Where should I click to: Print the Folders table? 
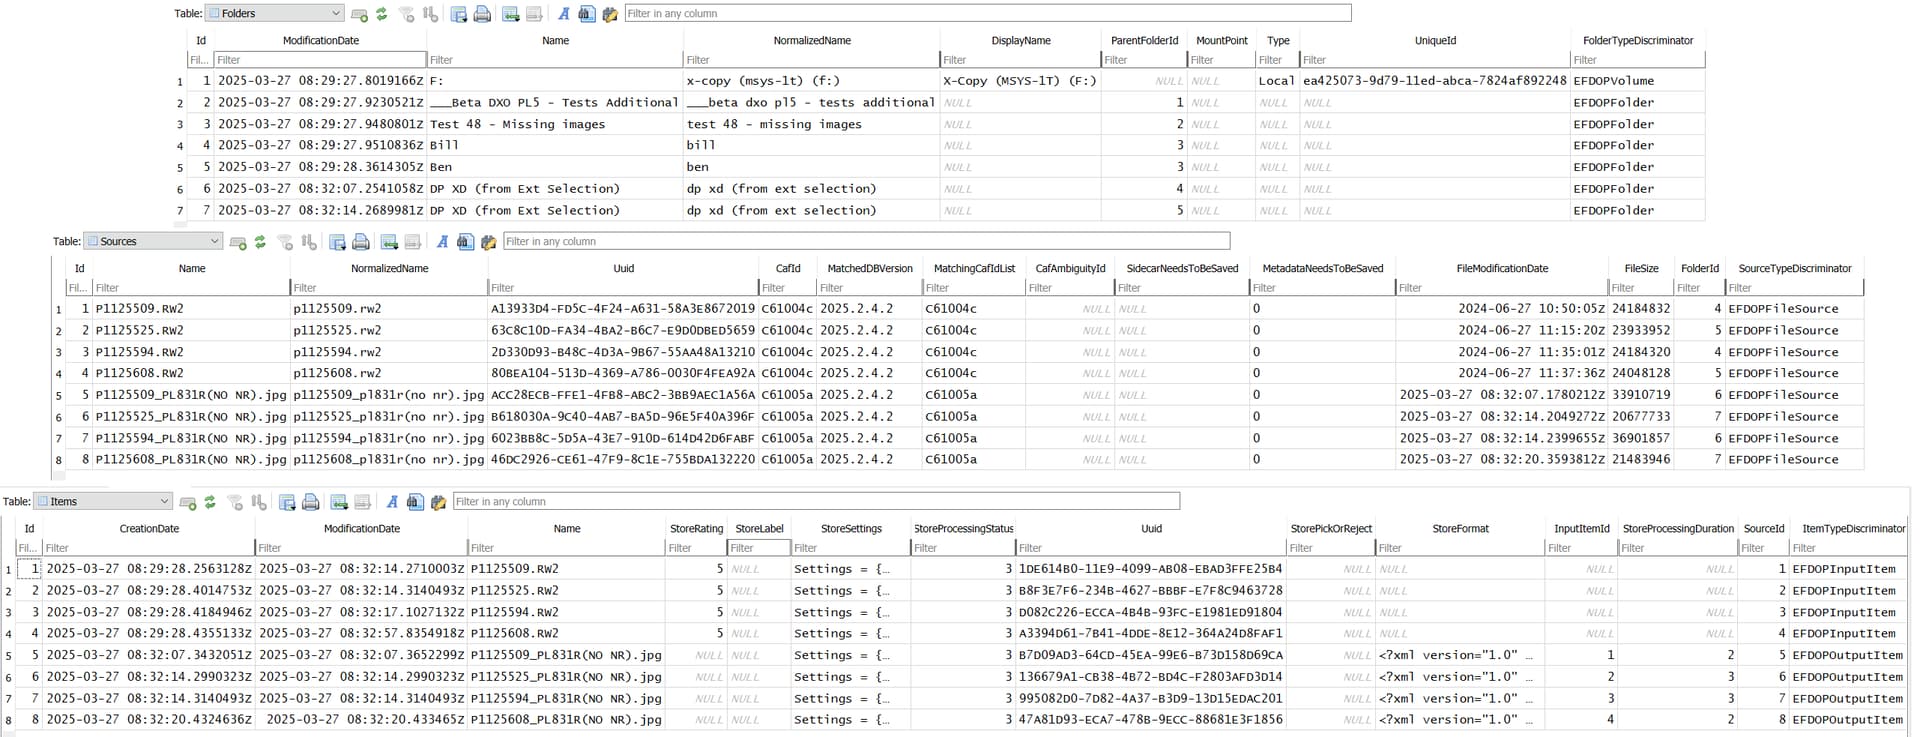tap(482, 14)
